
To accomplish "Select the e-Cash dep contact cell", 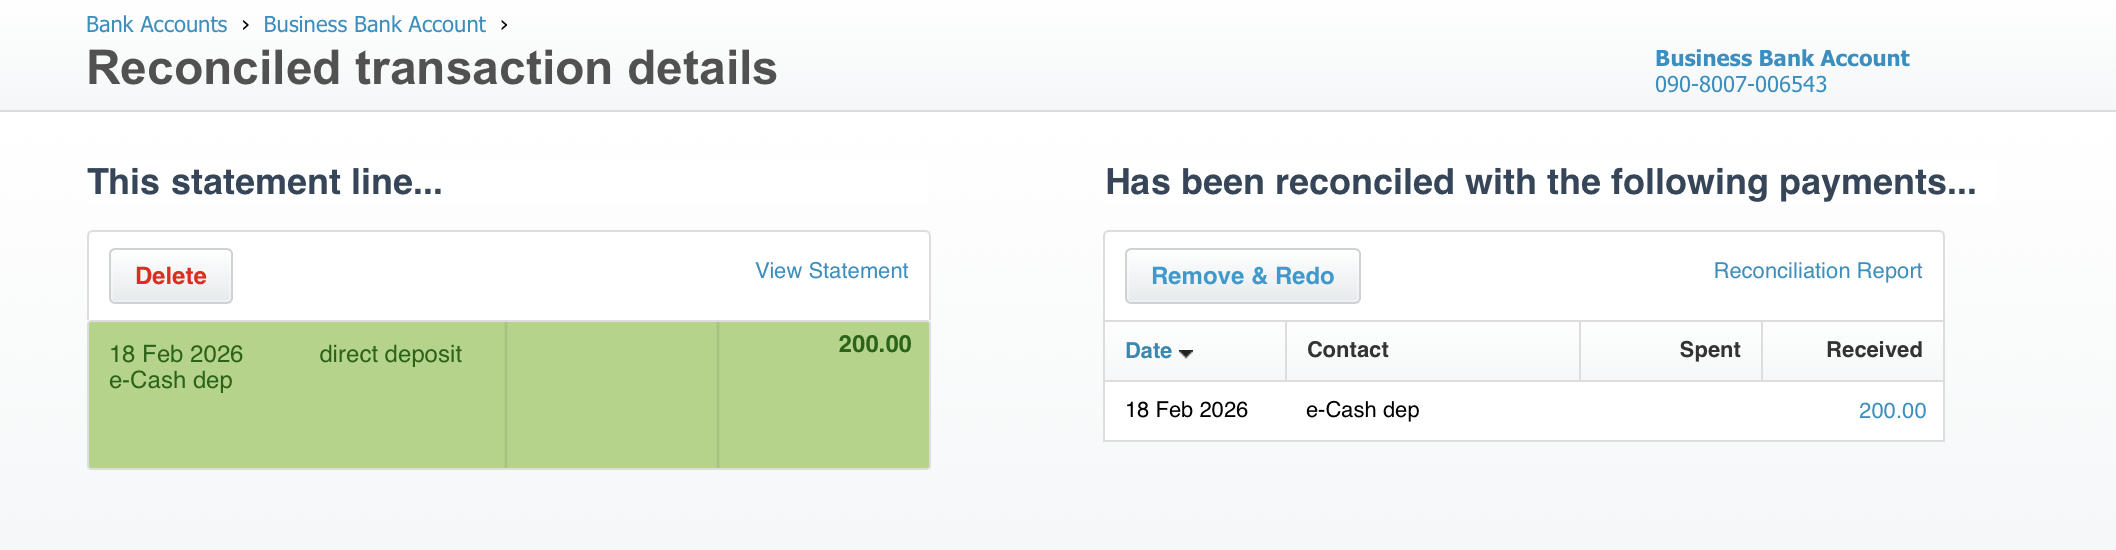I will click(x=1362, y=410).
